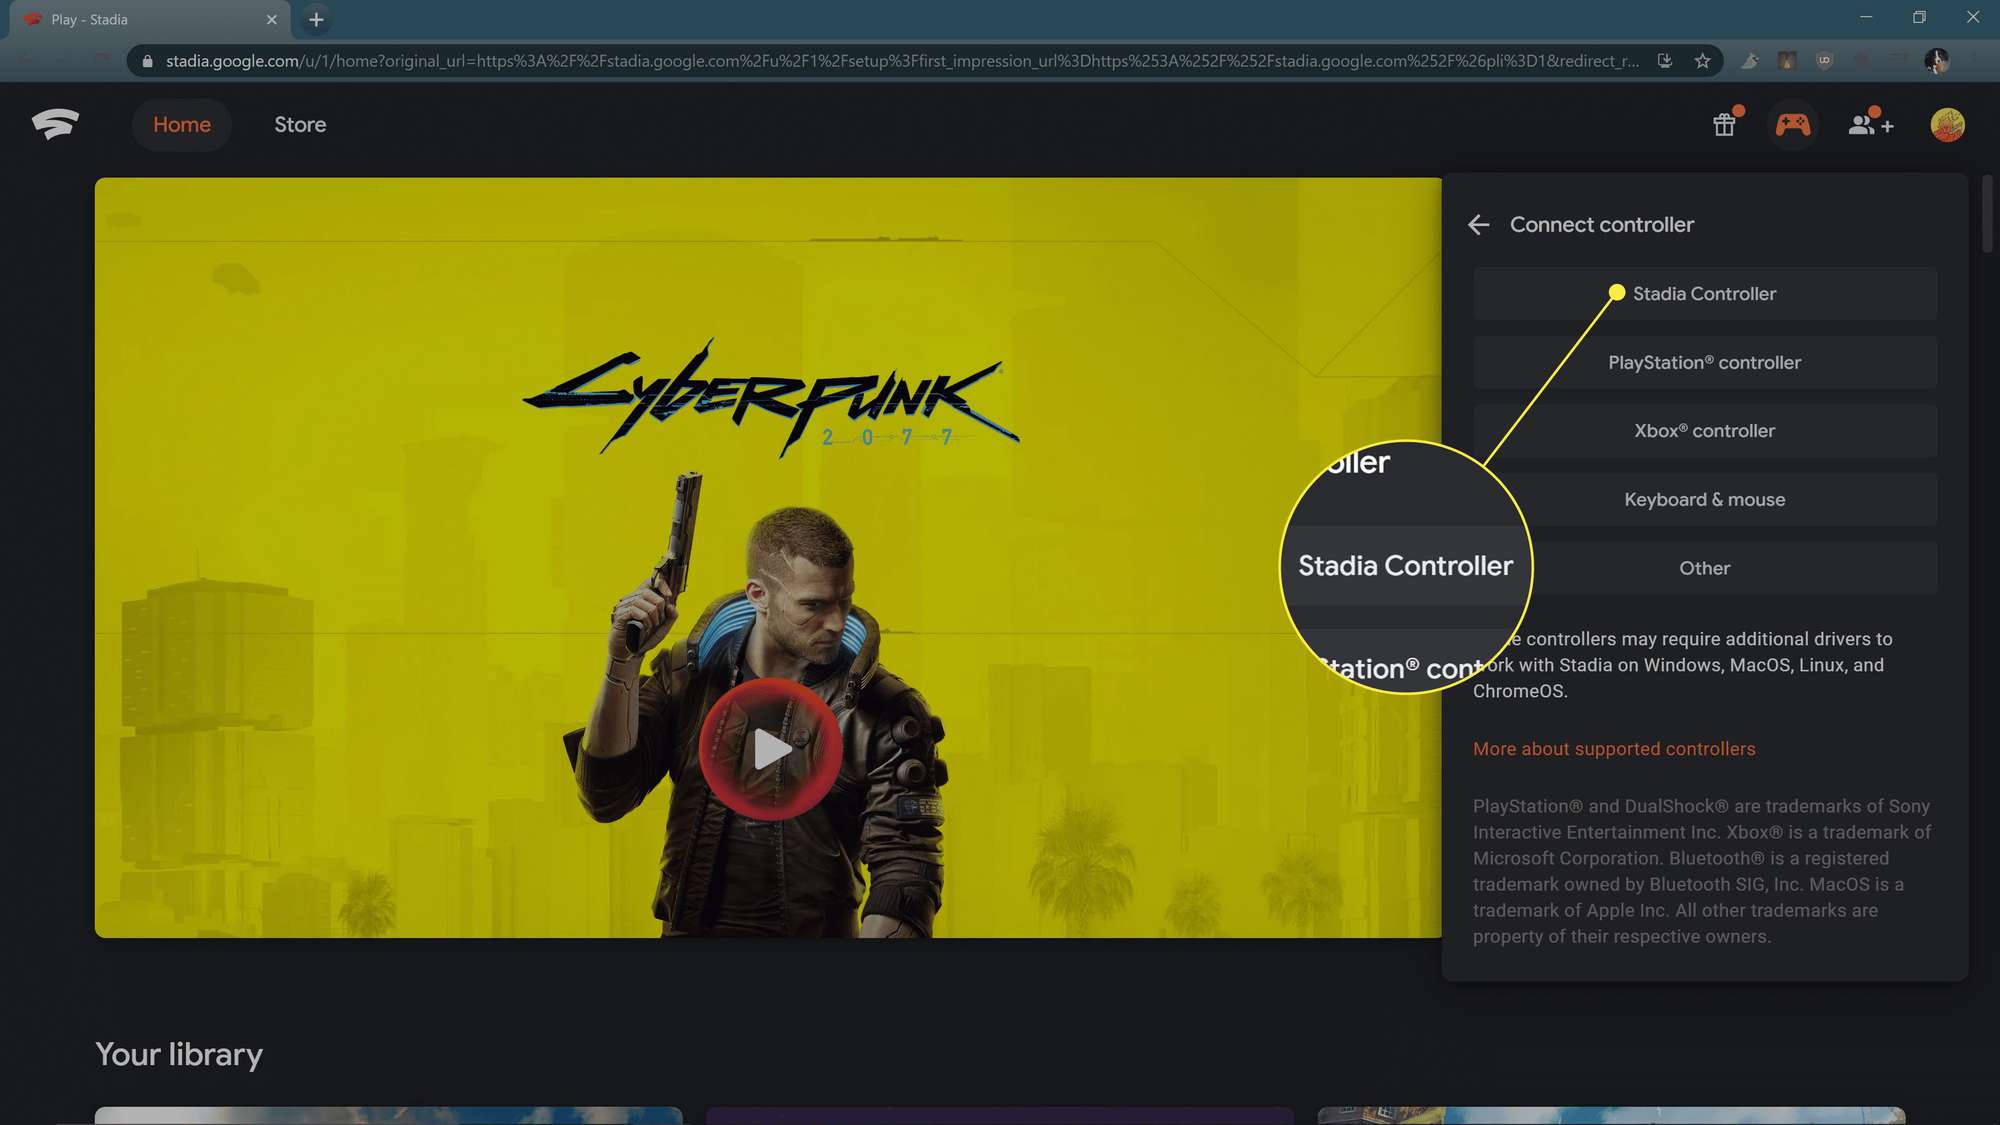Open the Store tab

pyautogui.click(x=300, y=124)
